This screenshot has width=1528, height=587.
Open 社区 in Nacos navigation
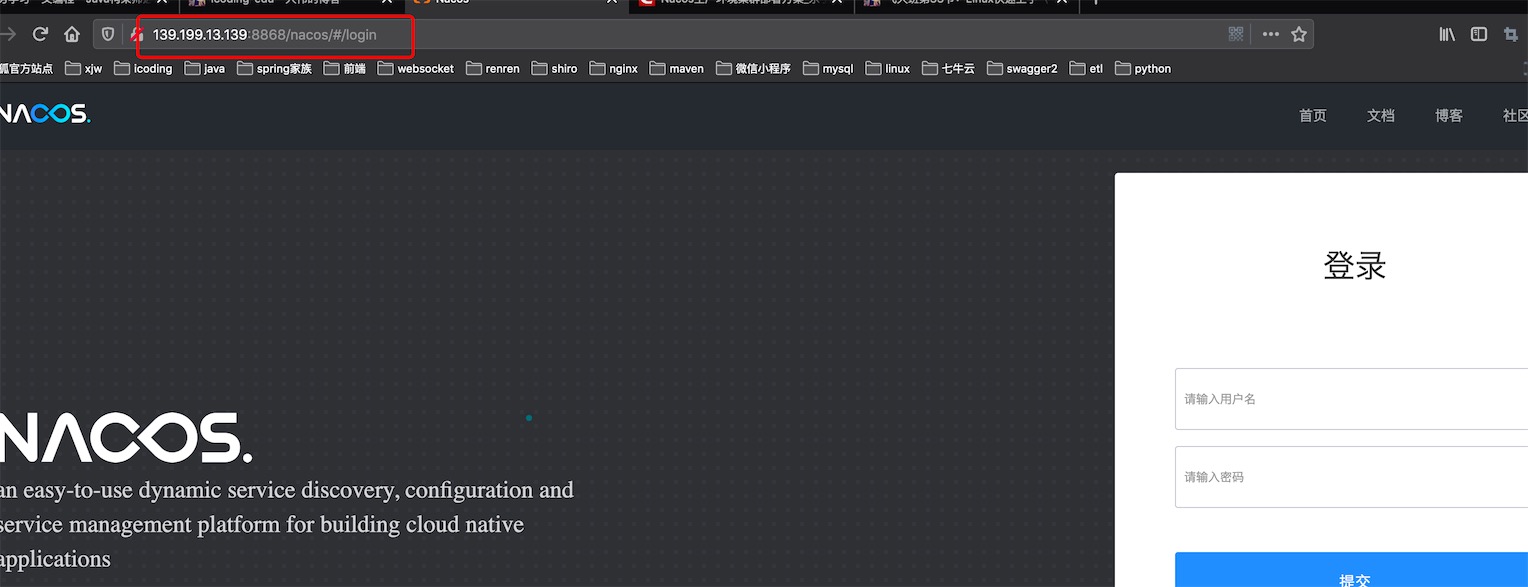[1515, 116]
